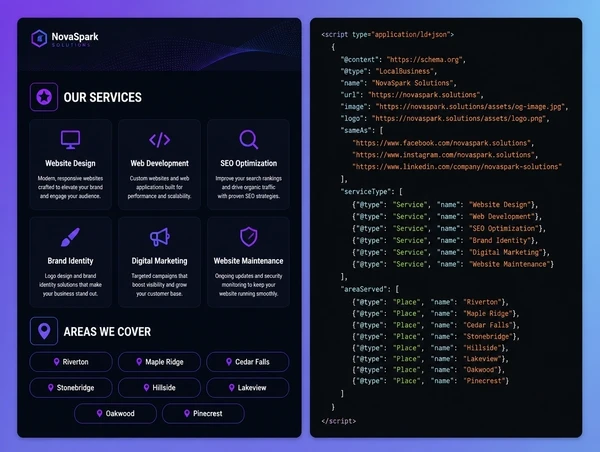
Task: Click the pin icon in the Lakeview pill
Action: (x=232, y=388)
